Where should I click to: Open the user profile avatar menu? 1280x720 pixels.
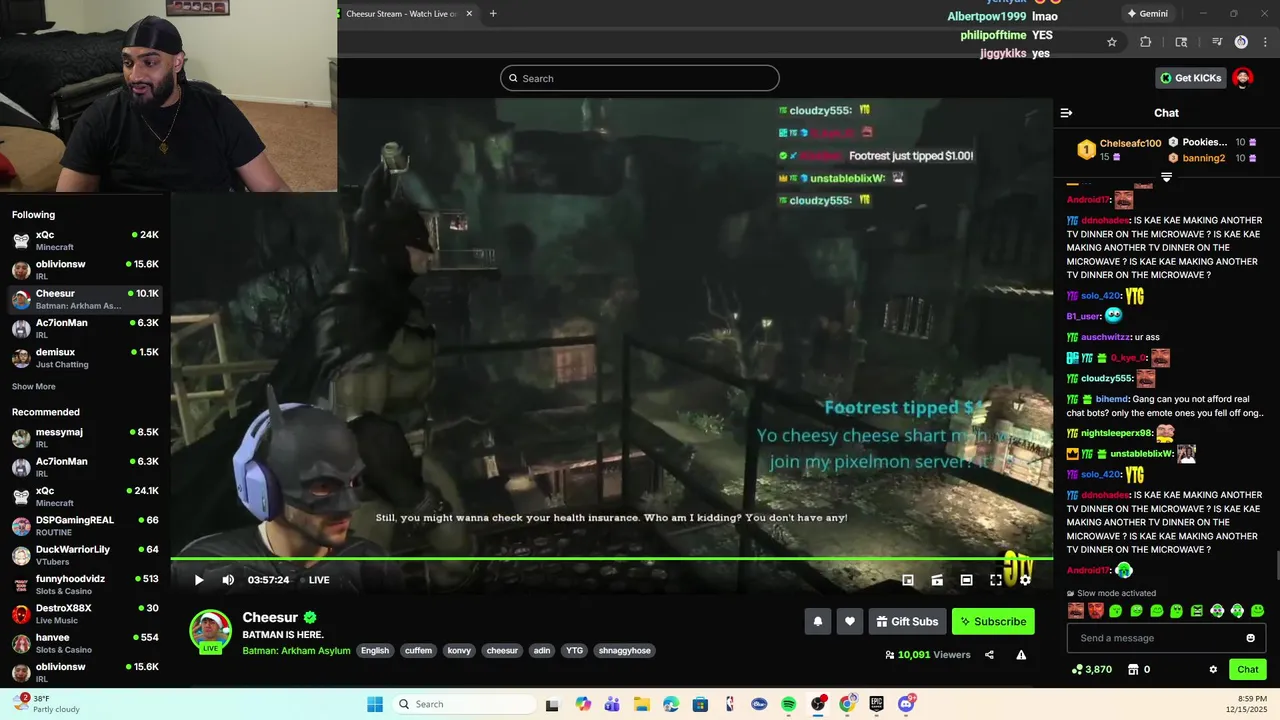pyautogui.click(x=1243, y=78)
